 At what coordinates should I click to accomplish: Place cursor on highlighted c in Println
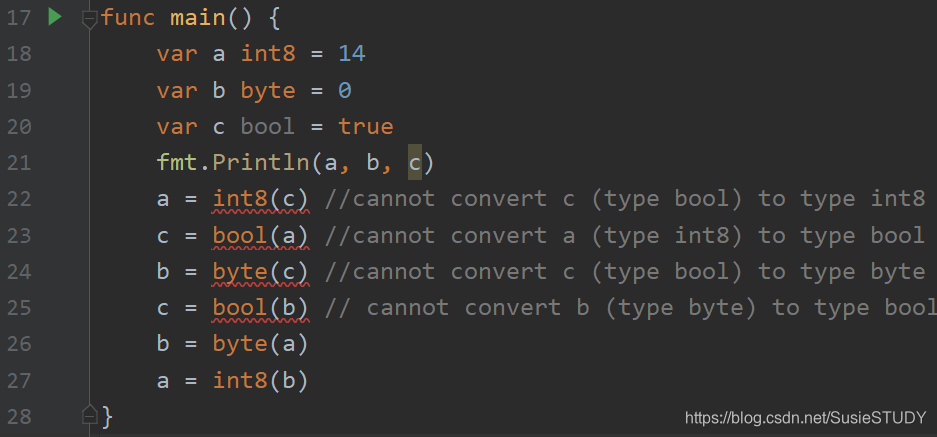[x=415, y=163]
